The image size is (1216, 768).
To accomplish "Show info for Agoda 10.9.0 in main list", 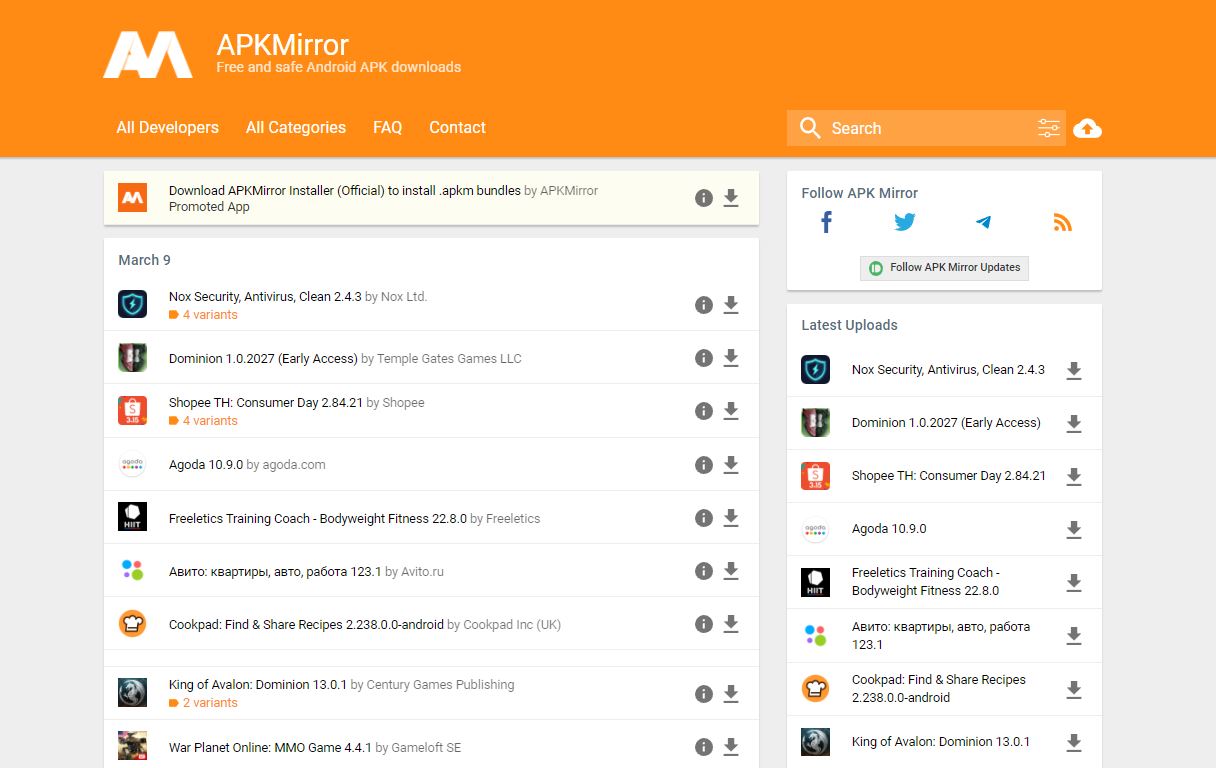I will pyautogui.click(x=704, y=465).
